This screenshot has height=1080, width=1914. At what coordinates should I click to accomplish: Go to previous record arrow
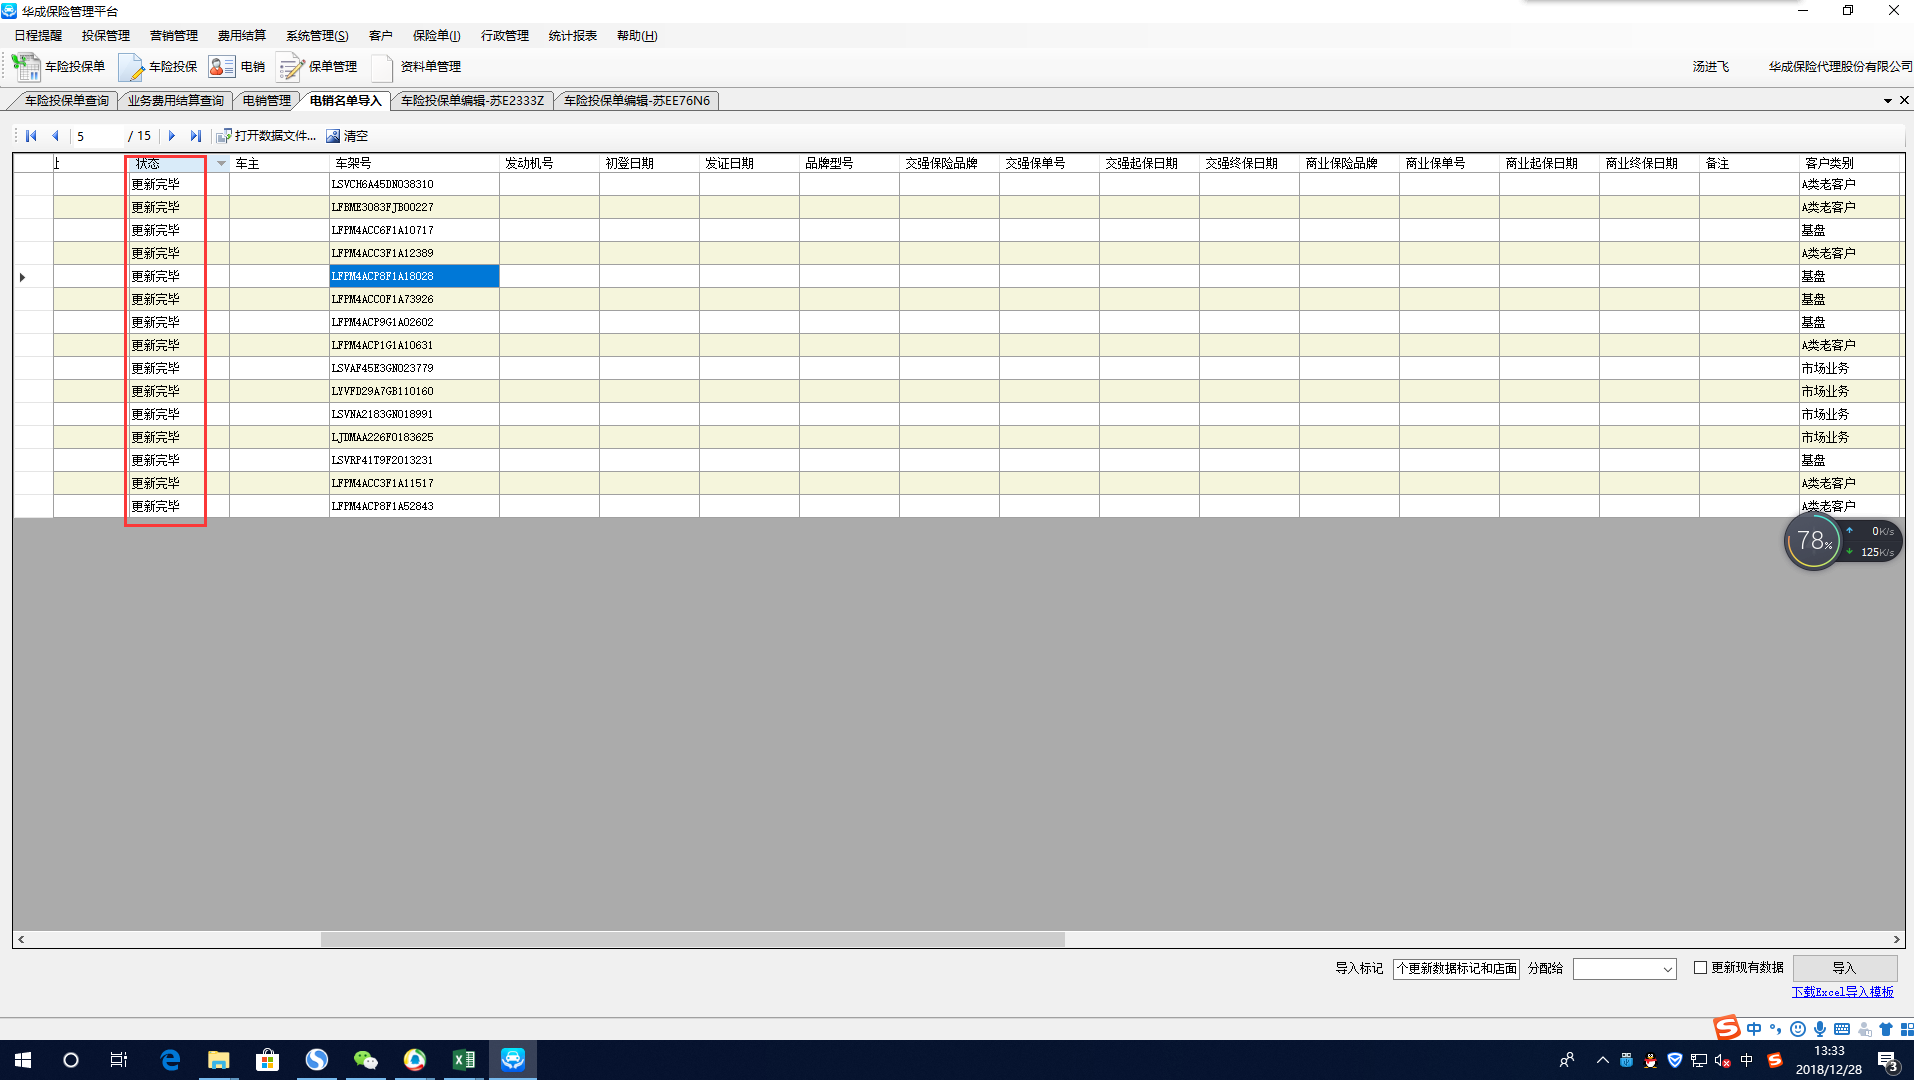coord(56,136)
